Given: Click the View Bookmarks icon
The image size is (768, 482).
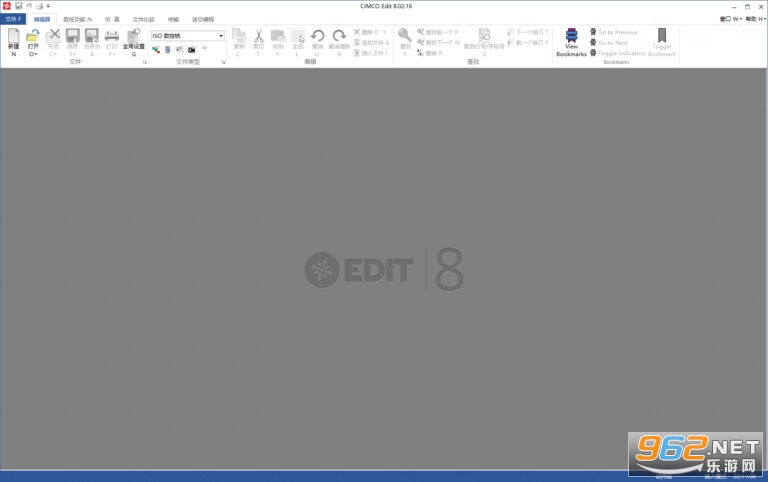Looking at the screenshot, I should point(571,36).
